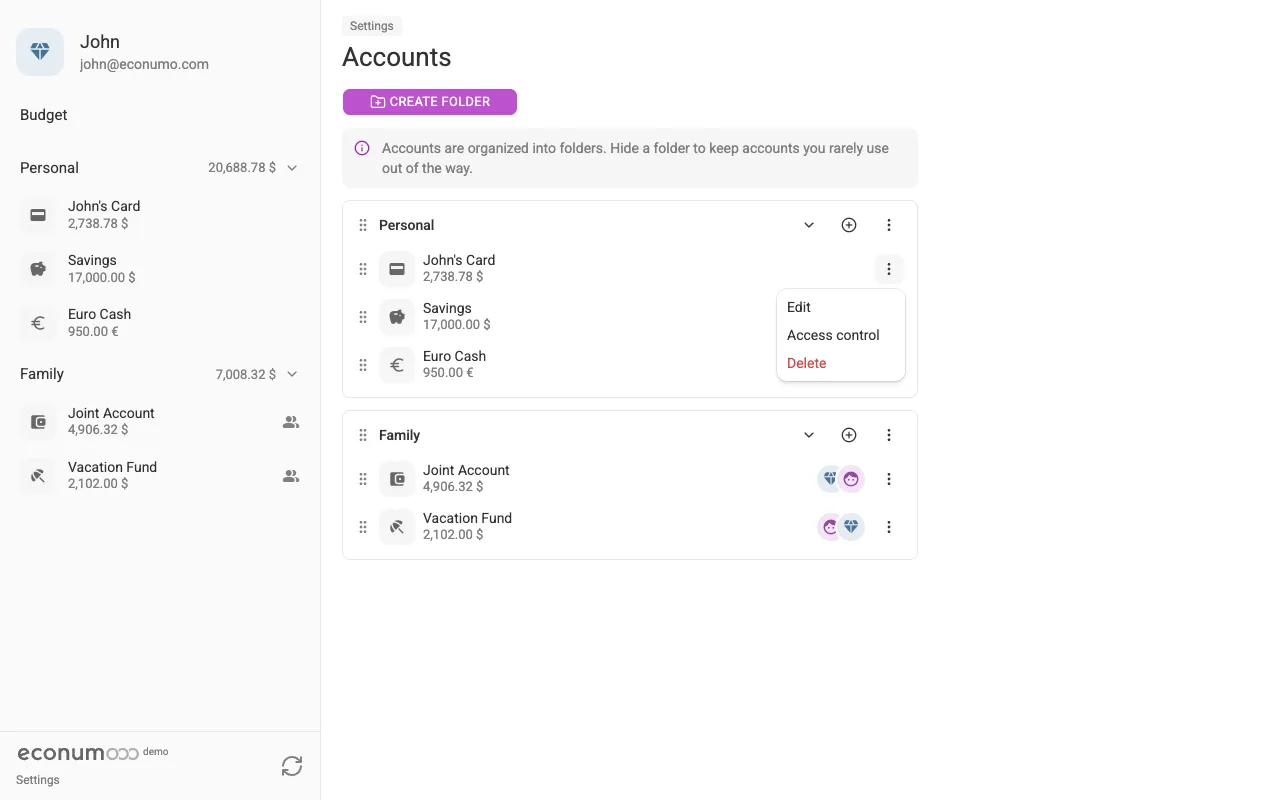Click the 7,008.32 $ Family total
The width and height of the screenshot is (1280, 800).
[246, 374]
